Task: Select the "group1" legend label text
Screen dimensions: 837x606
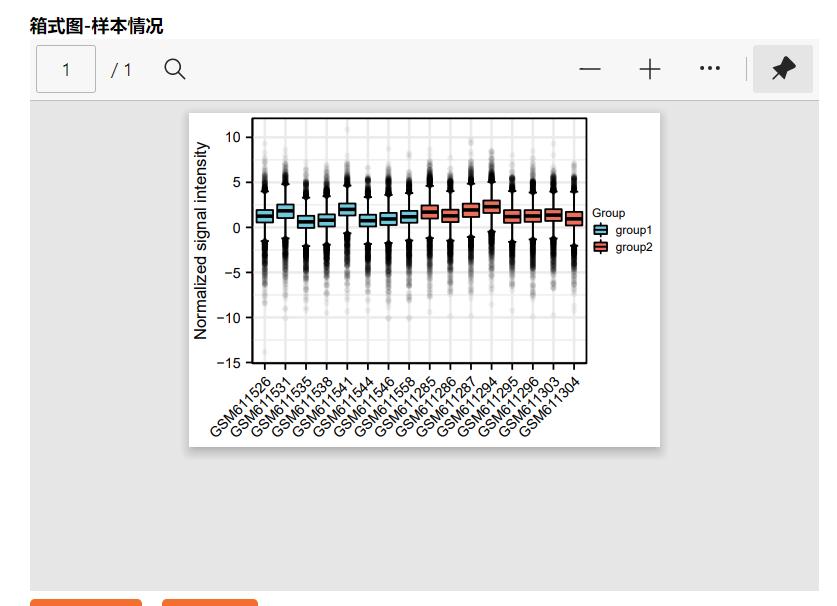Action: point(633,230)
